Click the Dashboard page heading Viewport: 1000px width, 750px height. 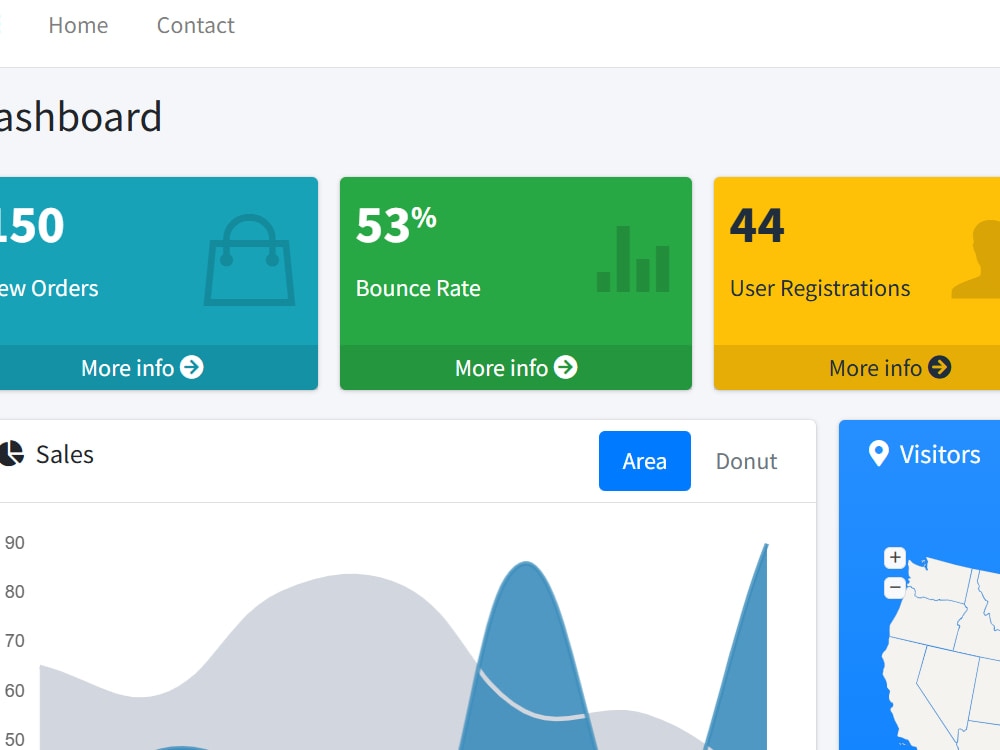[x=80, y=117]
